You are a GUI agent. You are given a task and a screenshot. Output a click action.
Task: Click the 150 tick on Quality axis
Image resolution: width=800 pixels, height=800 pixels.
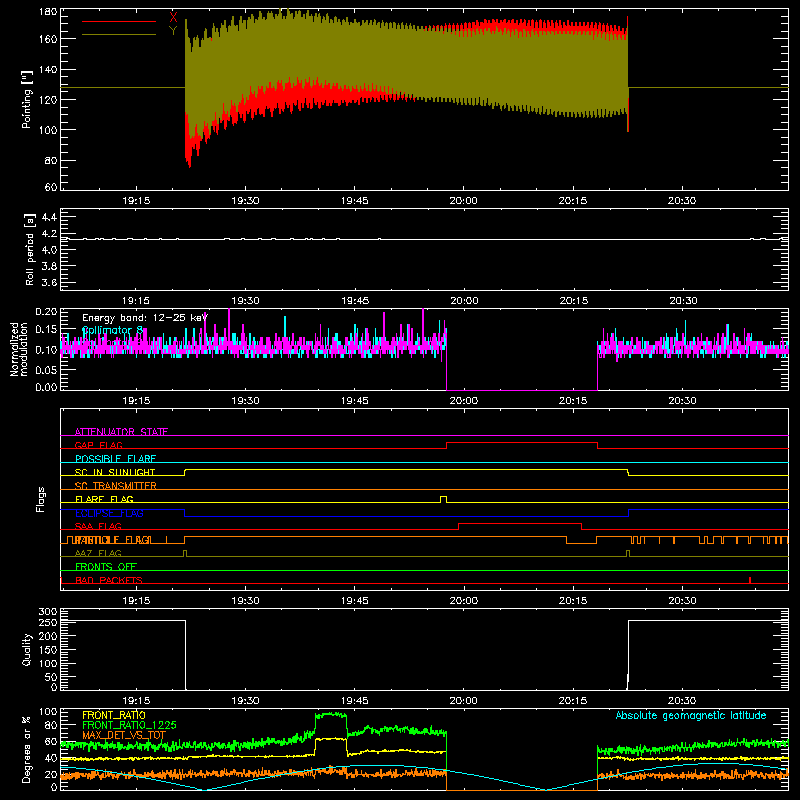tap(48, 649)
